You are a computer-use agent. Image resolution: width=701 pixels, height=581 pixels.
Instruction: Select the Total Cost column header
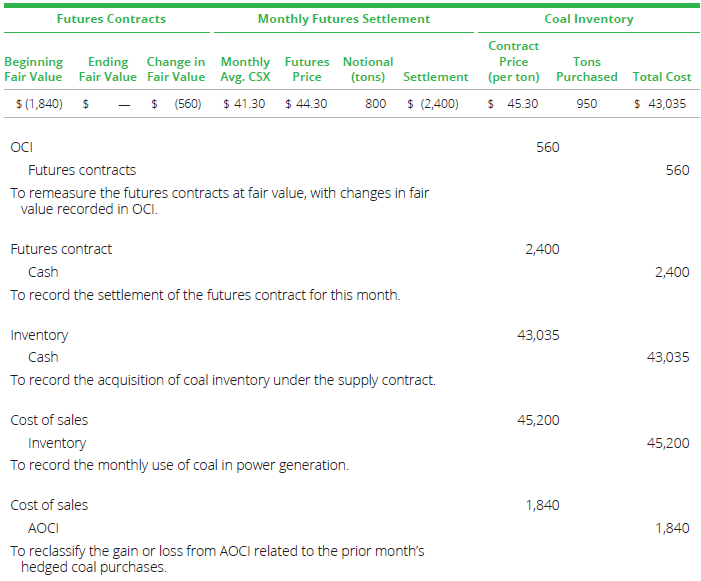coord(662,76)
